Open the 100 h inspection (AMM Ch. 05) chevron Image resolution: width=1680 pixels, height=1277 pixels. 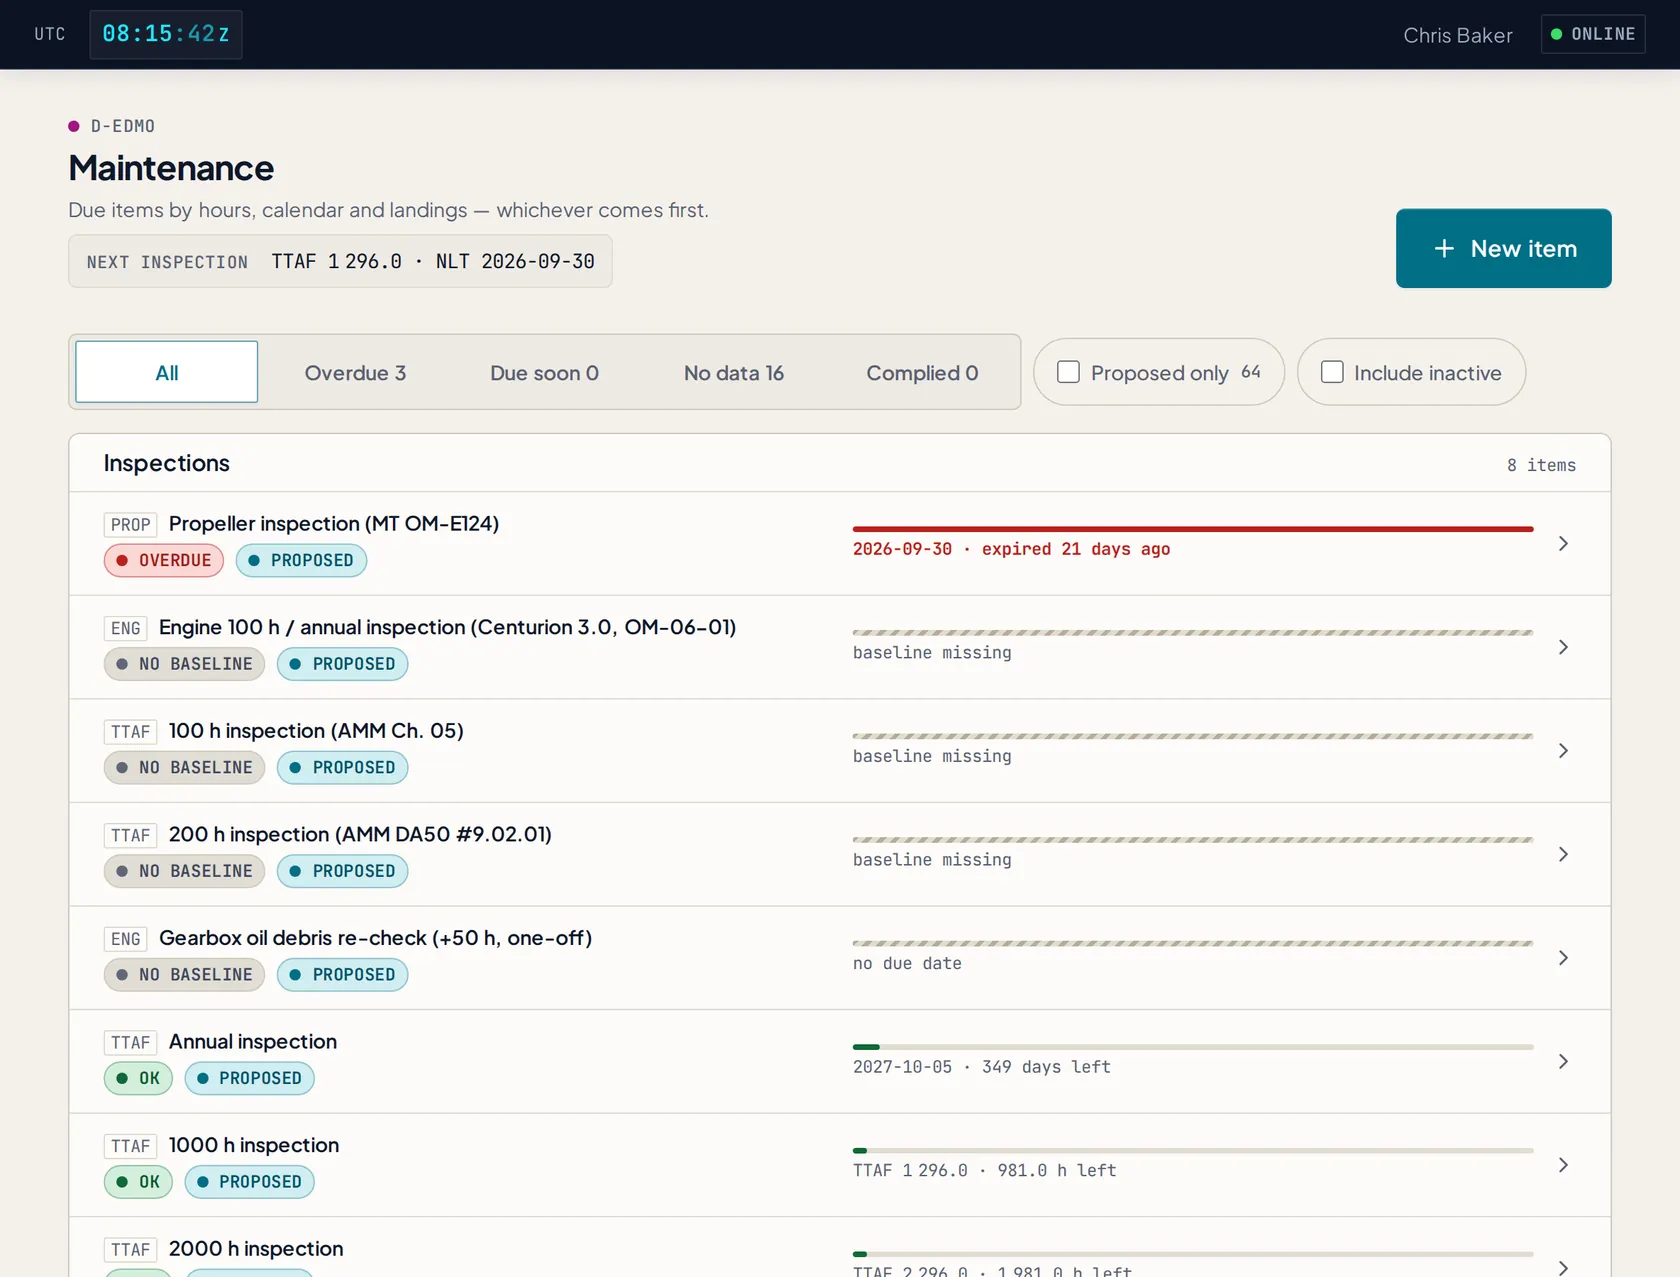(1563, 750)
